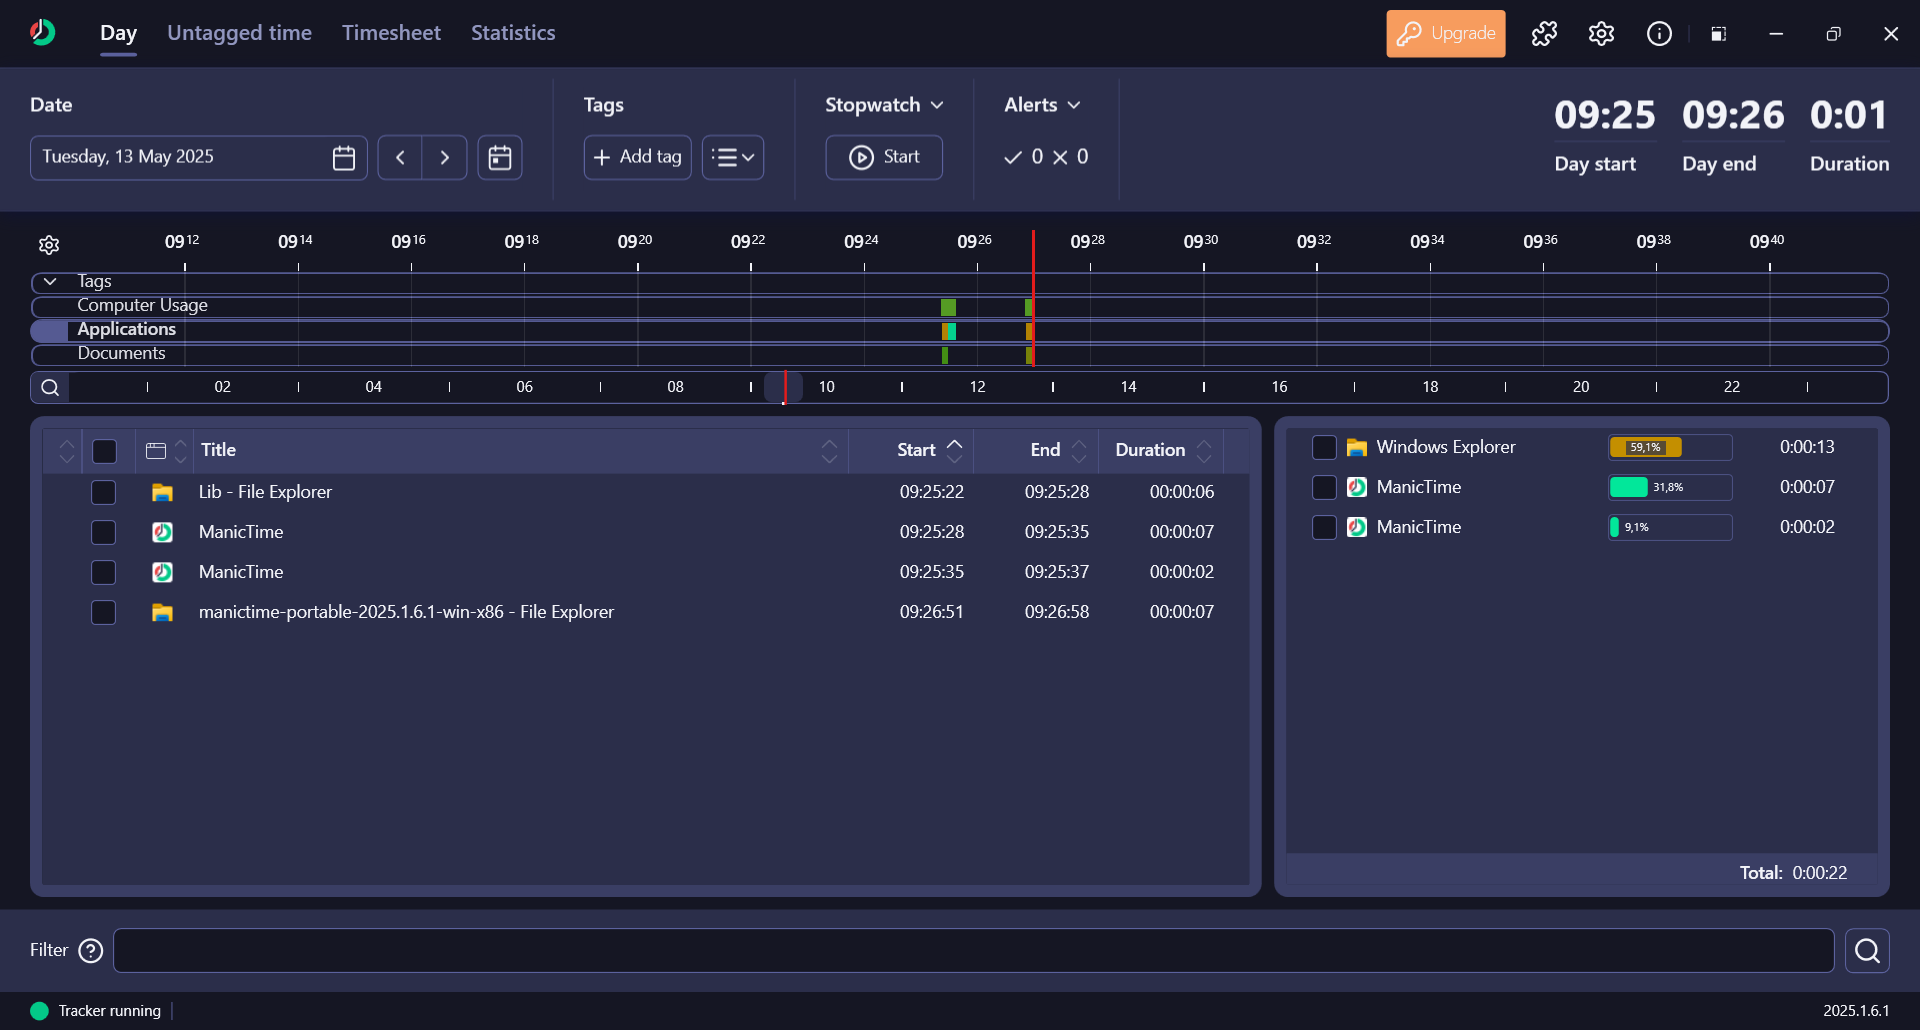Click the green Computer Usage block near 09:25
The image size is (1920, 1030).
(x=948, y=307)
